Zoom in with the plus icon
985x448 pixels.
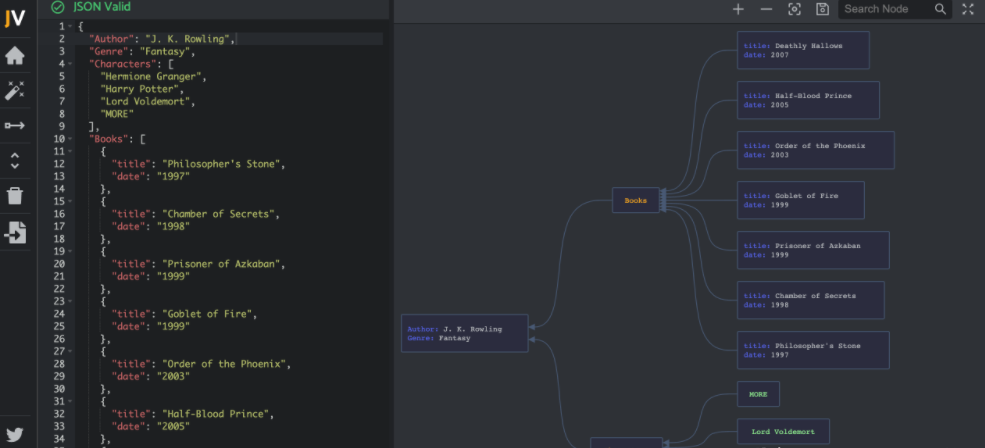tap(738, 9)
